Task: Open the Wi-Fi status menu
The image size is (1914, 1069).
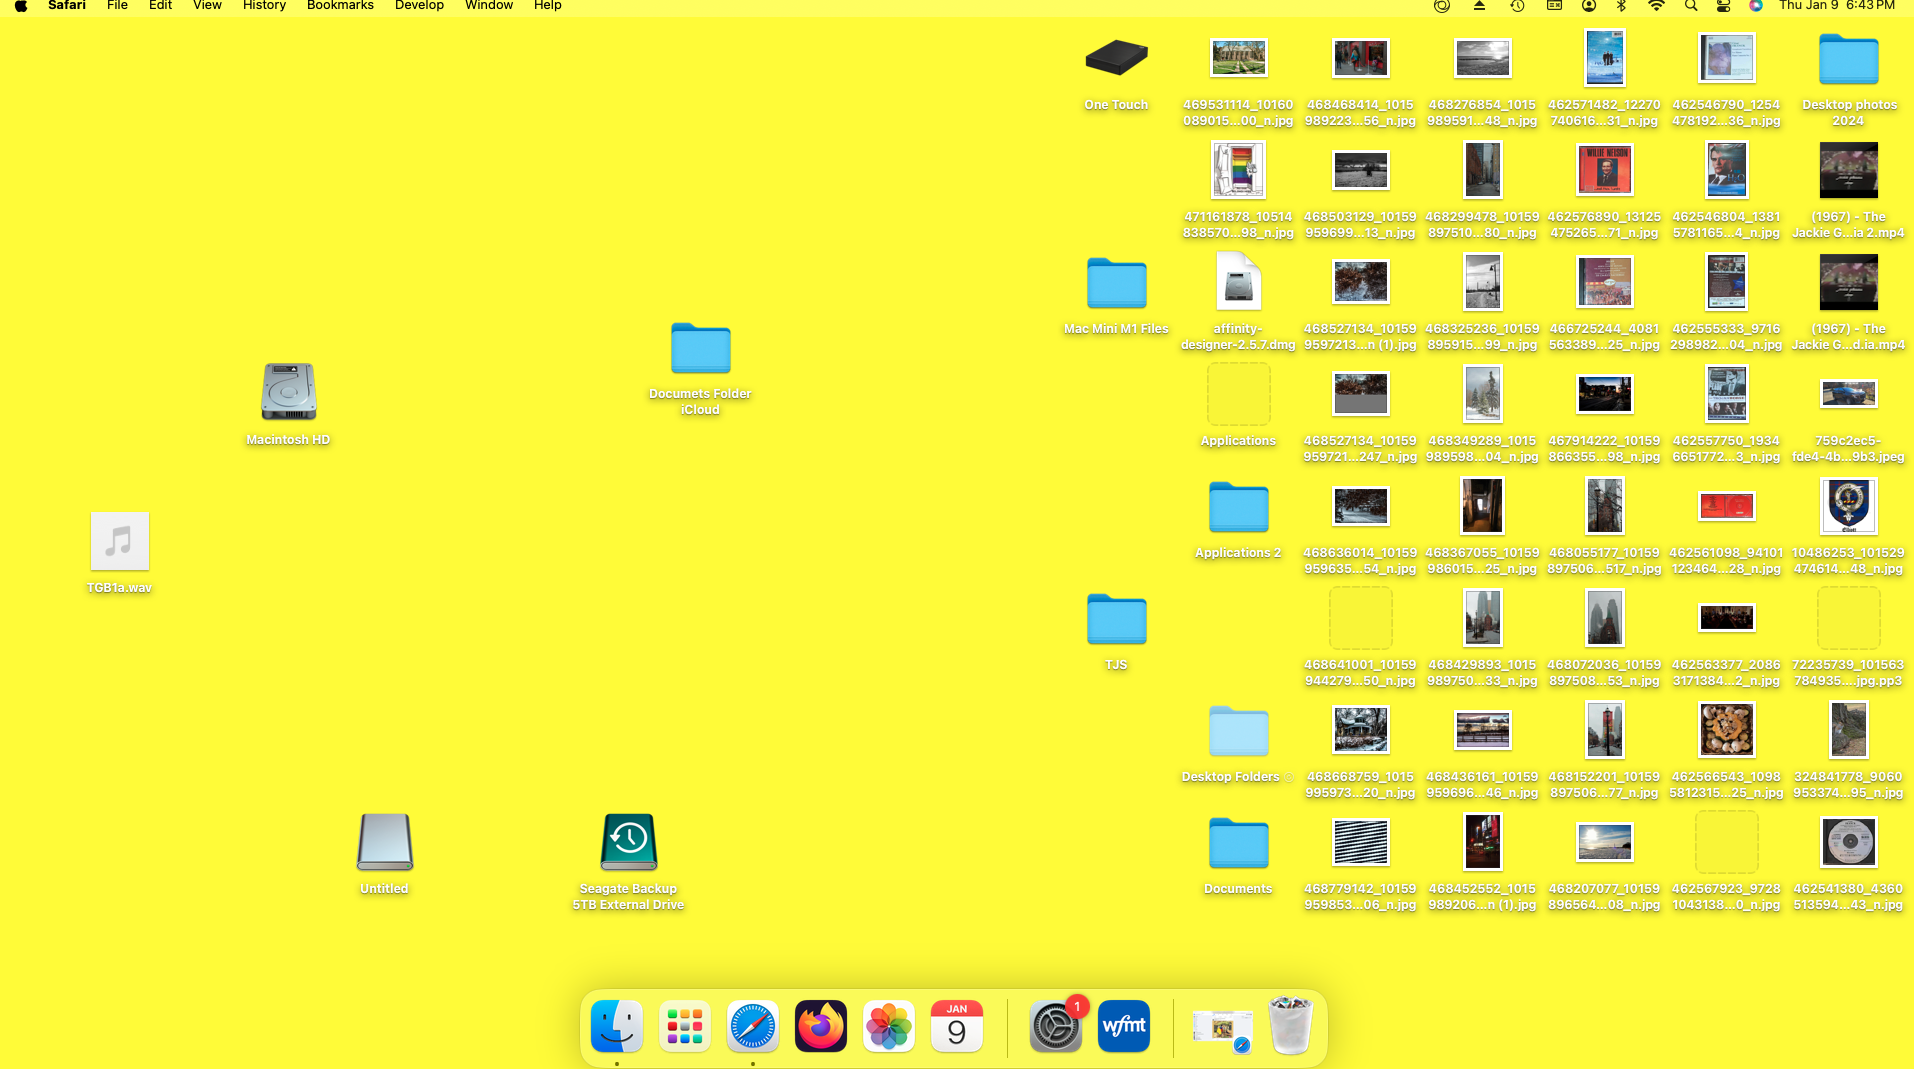Action: (1656, 6)
